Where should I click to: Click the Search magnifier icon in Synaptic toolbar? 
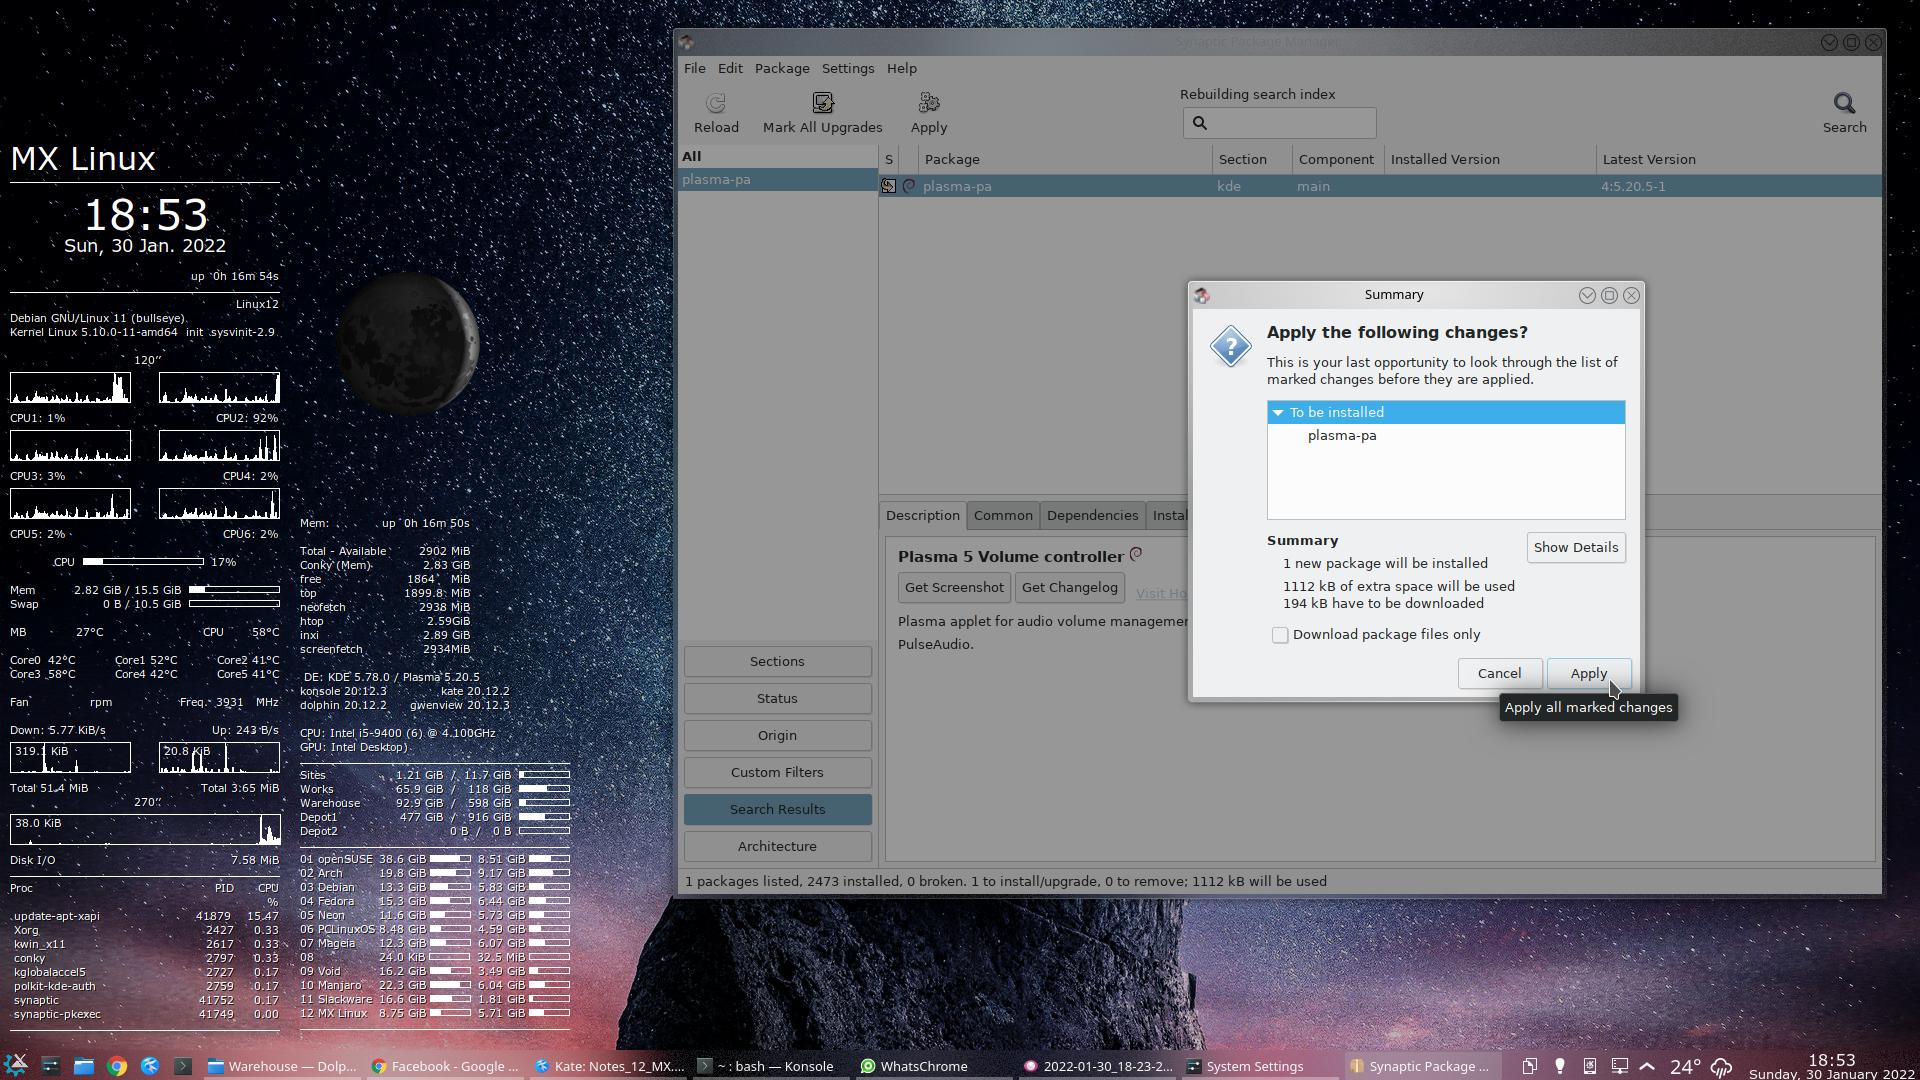[x=1844, y=103]
